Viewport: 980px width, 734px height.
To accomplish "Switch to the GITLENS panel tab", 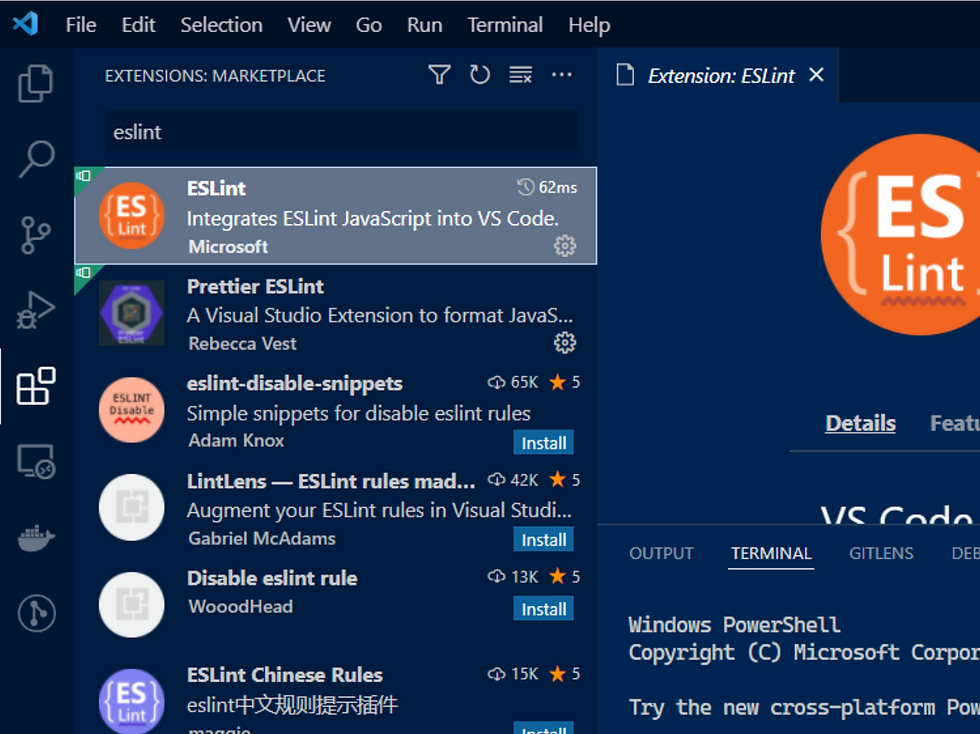I will pyautogui.click(x=881, y=553).
